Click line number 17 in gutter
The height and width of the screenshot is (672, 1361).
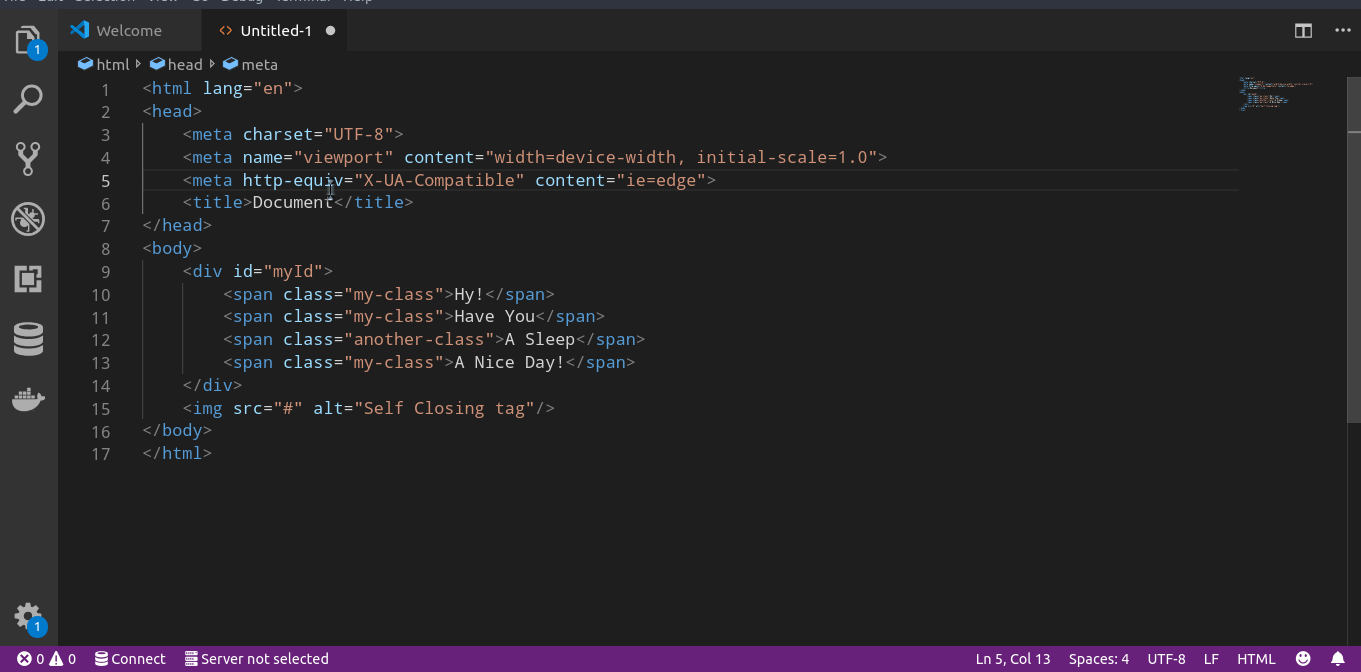(101, 456)
